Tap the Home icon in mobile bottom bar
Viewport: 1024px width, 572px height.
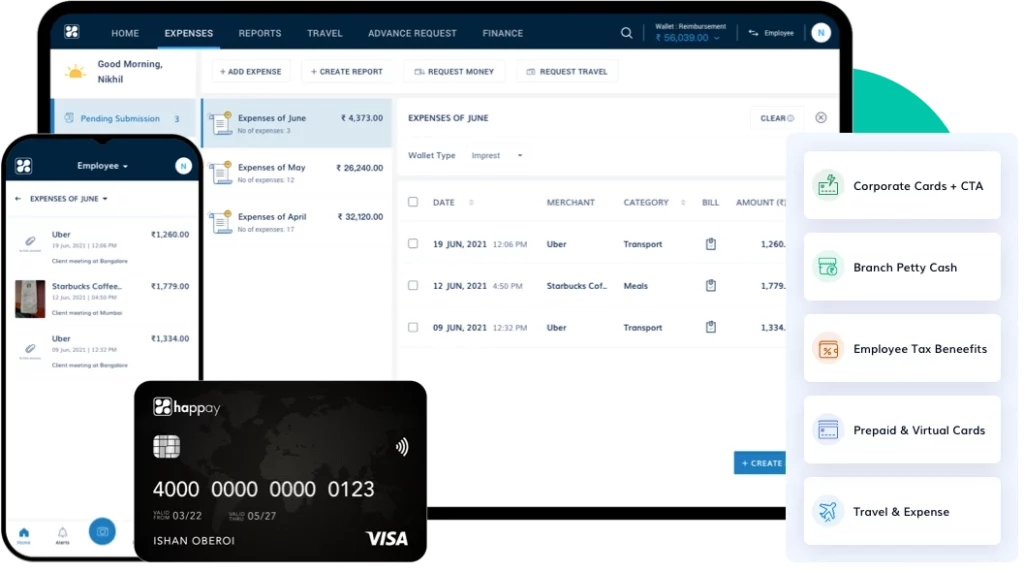coord(24,535)
